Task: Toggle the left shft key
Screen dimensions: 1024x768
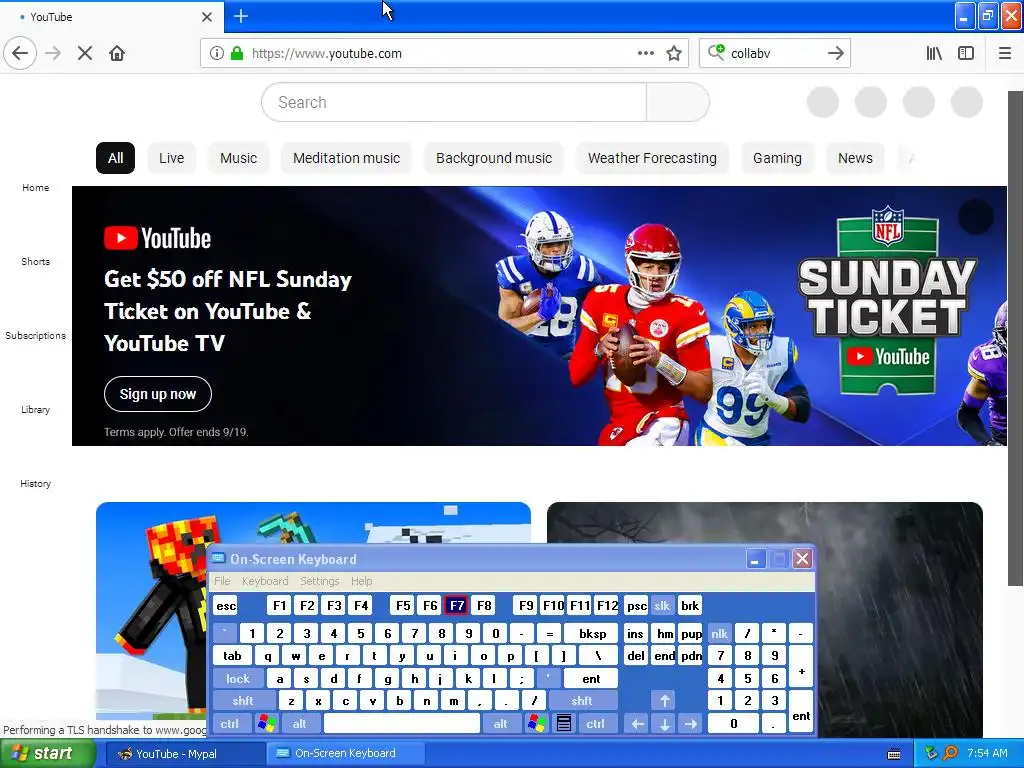Action: click(243, 701)
